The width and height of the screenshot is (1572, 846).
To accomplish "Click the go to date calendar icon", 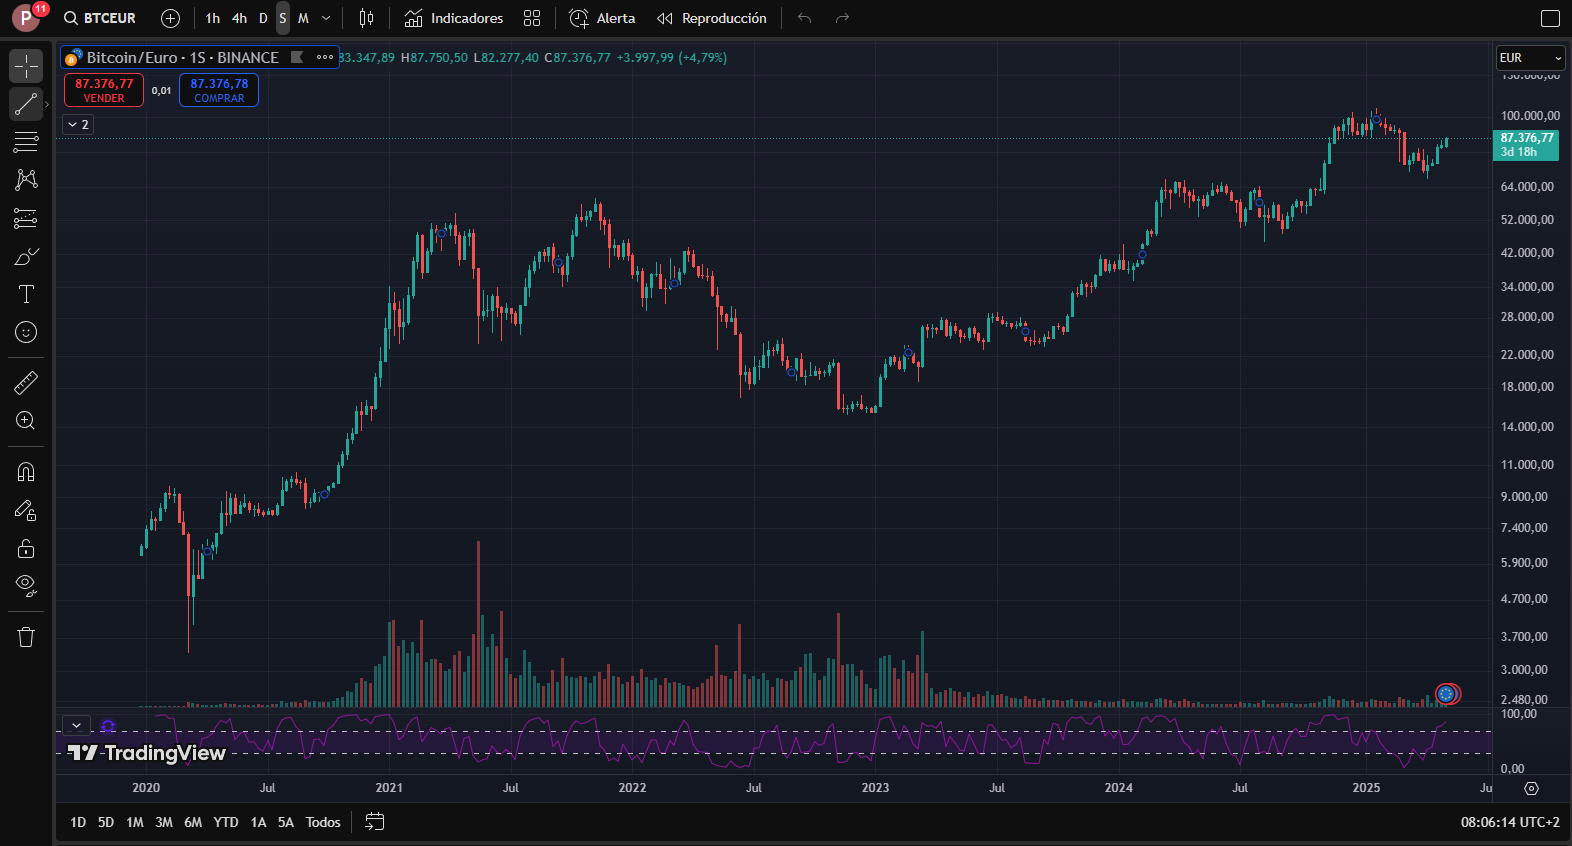I will pyautogui.click(x=375, y=822).
